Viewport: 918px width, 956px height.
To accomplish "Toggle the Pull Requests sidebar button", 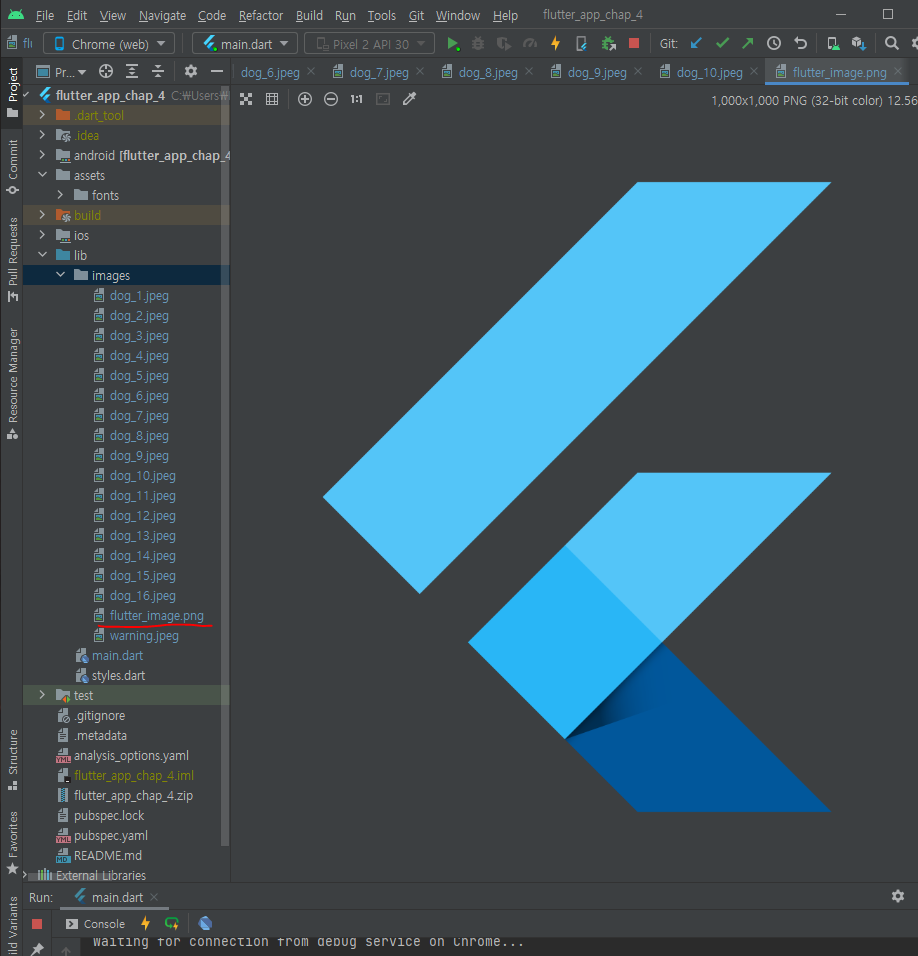I will click(12, 259).
